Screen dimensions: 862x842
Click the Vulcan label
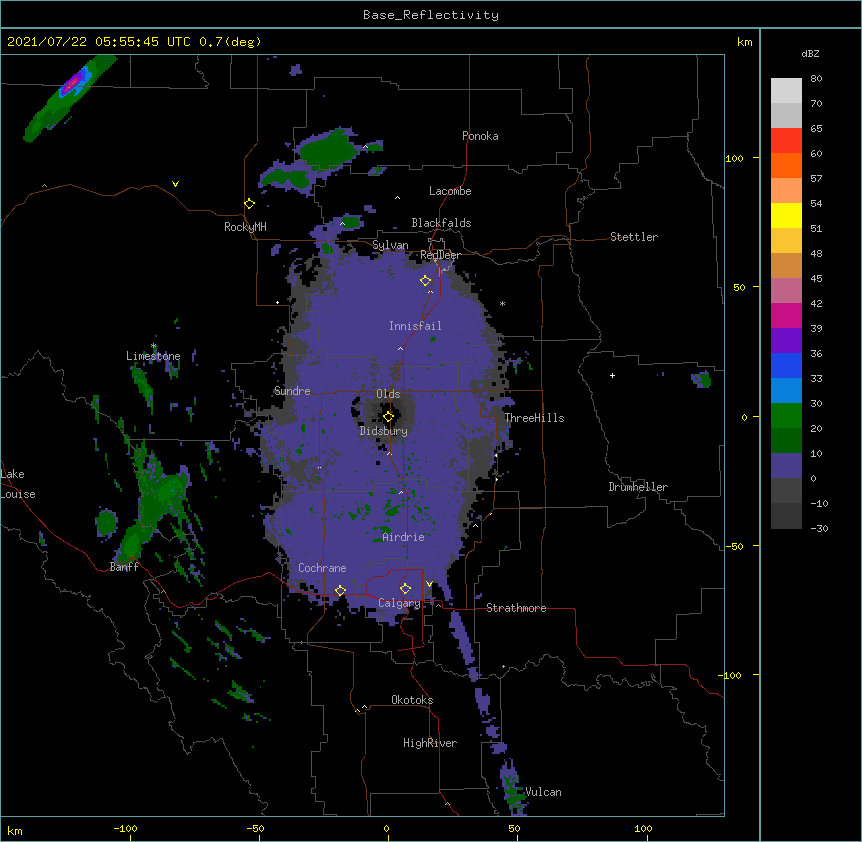point(543,792)
